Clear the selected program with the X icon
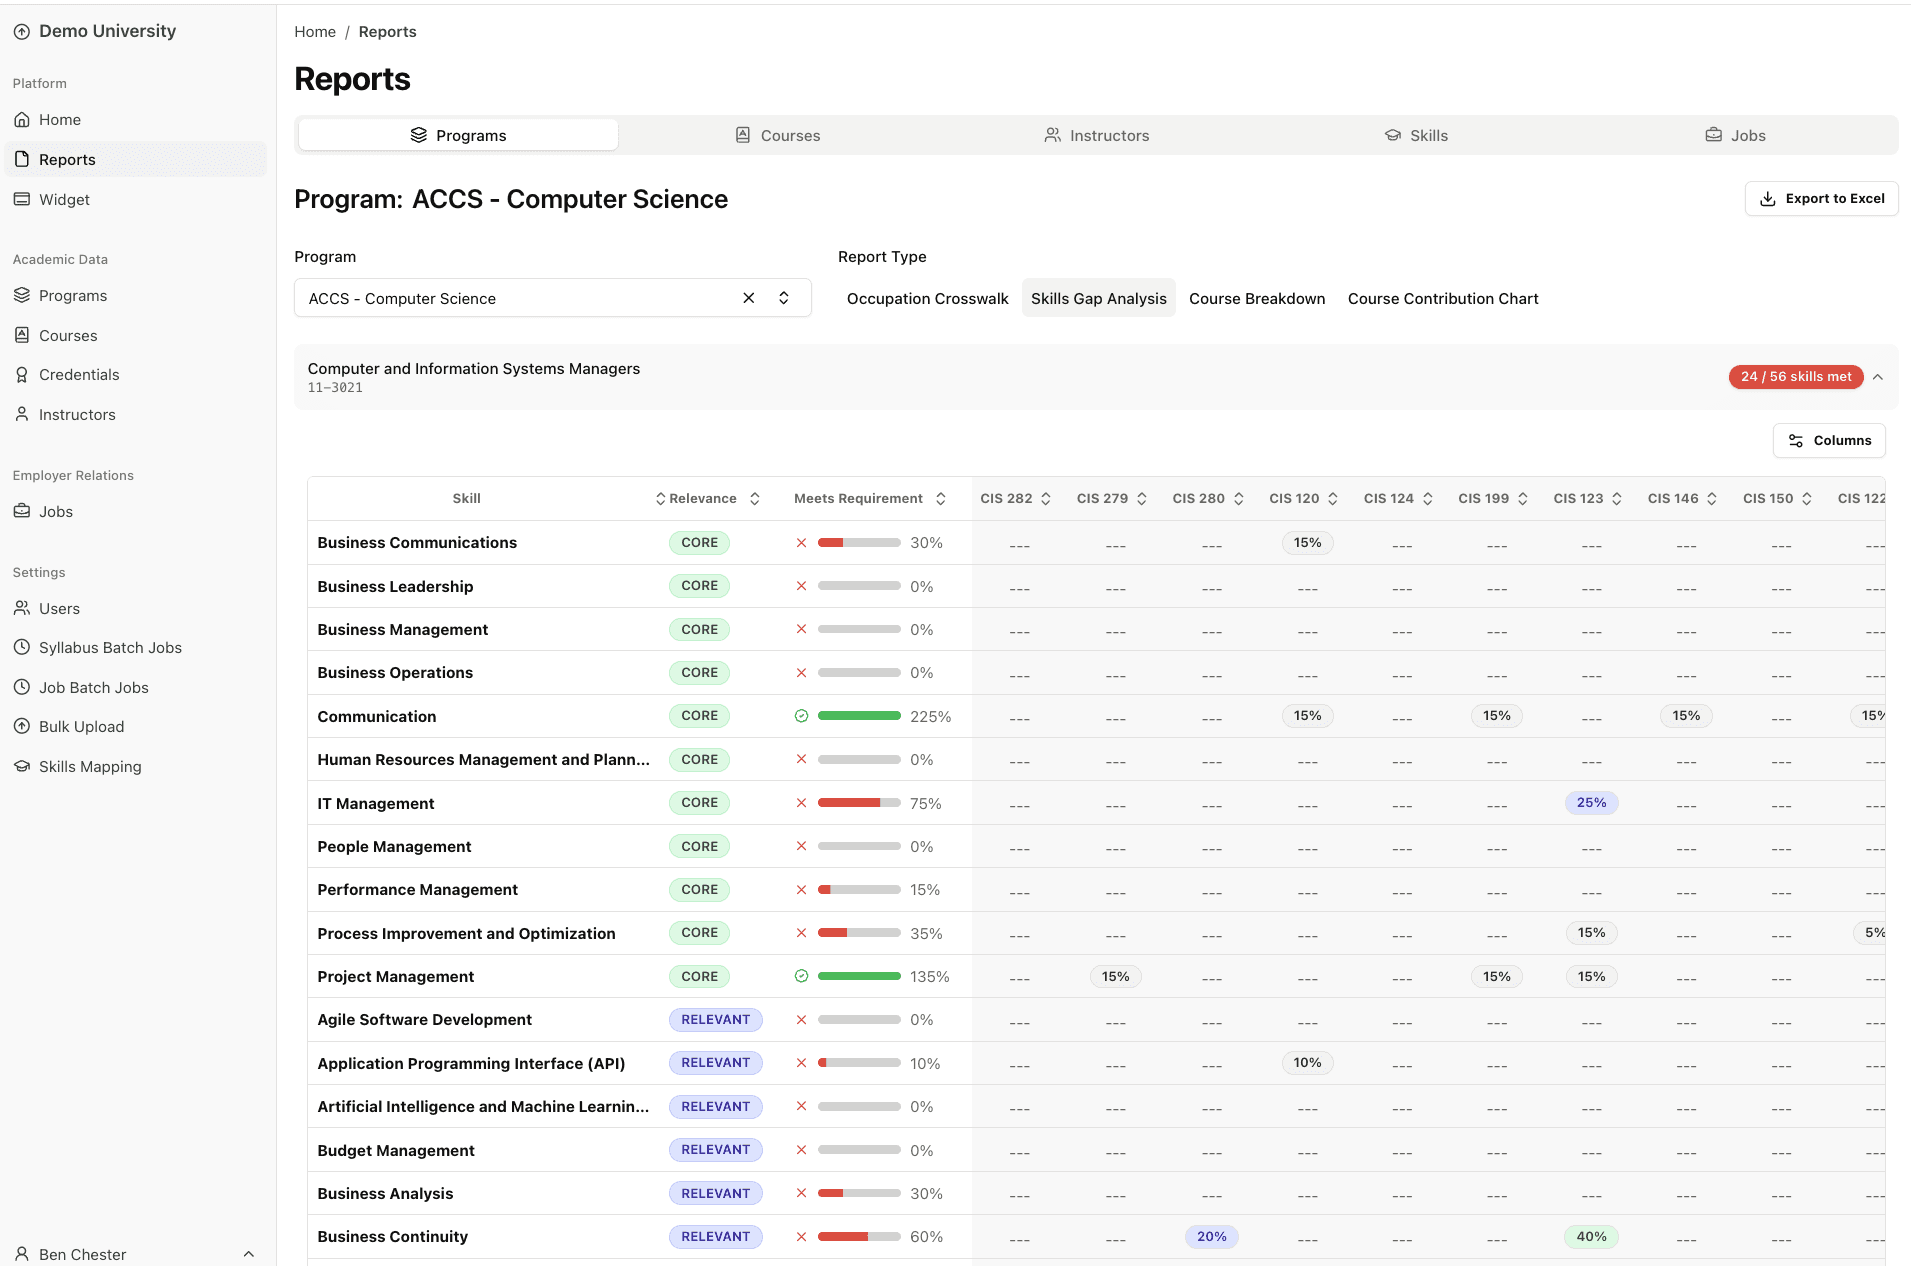Screen dimensions: 1911x1266 click(749, 298)
